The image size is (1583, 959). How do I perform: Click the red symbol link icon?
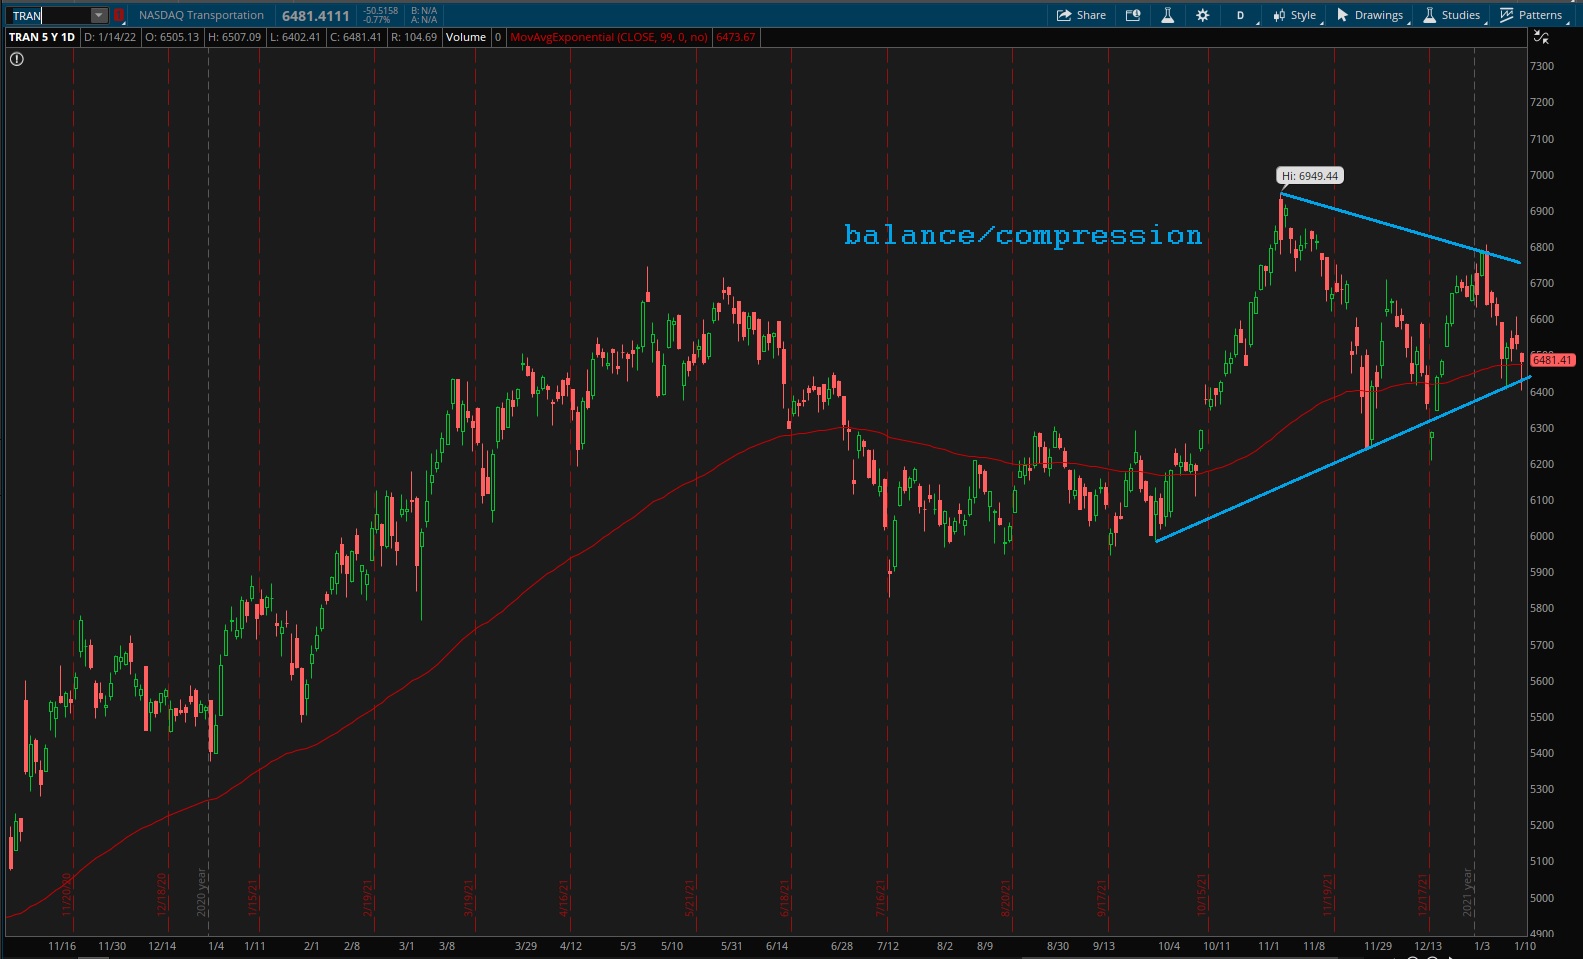click(118, 15)
